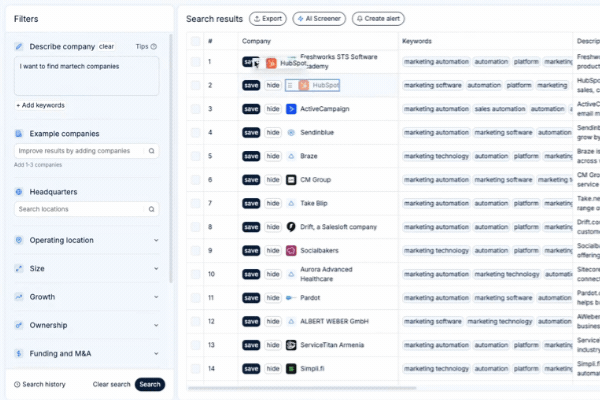Click the Headquarters globe icon
Image resolution: width=600 pixels, height=400 pixels.
pyautogui.click(x=19, y=192)
